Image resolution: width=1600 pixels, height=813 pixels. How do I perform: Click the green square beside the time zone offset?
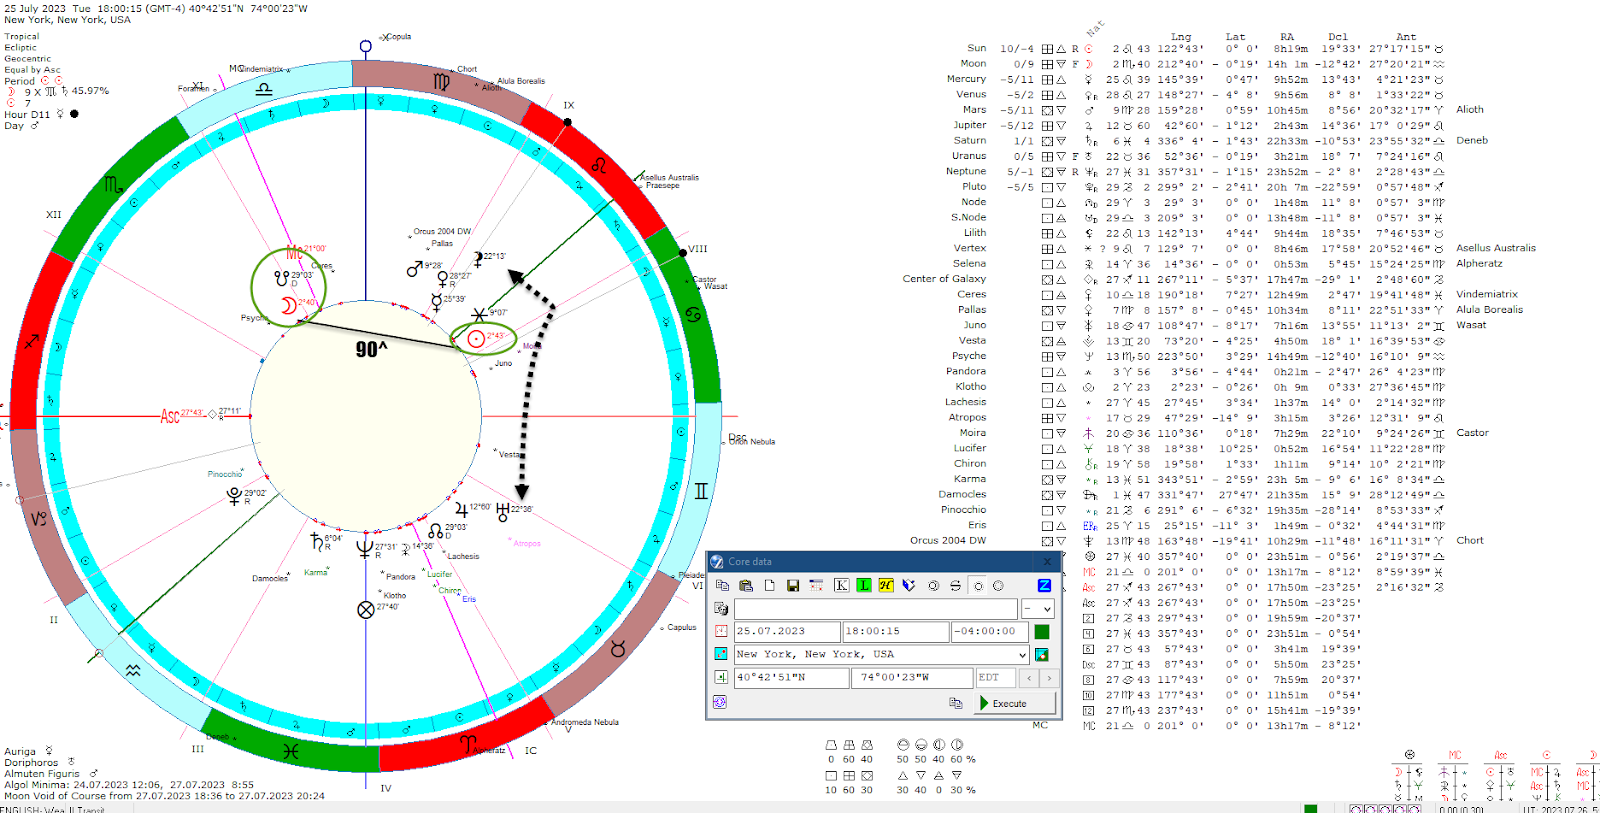(1042, 631)
